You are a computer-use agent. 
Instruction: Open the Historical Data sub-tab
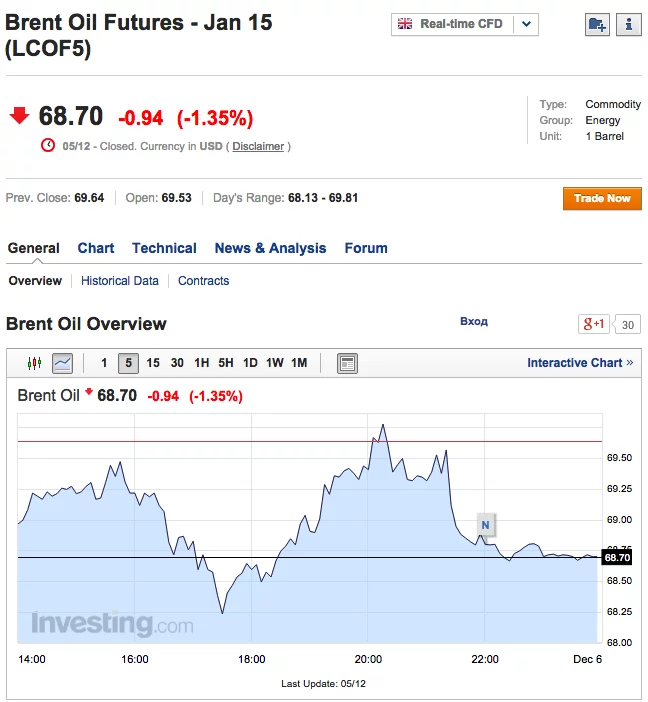point(120,281)
